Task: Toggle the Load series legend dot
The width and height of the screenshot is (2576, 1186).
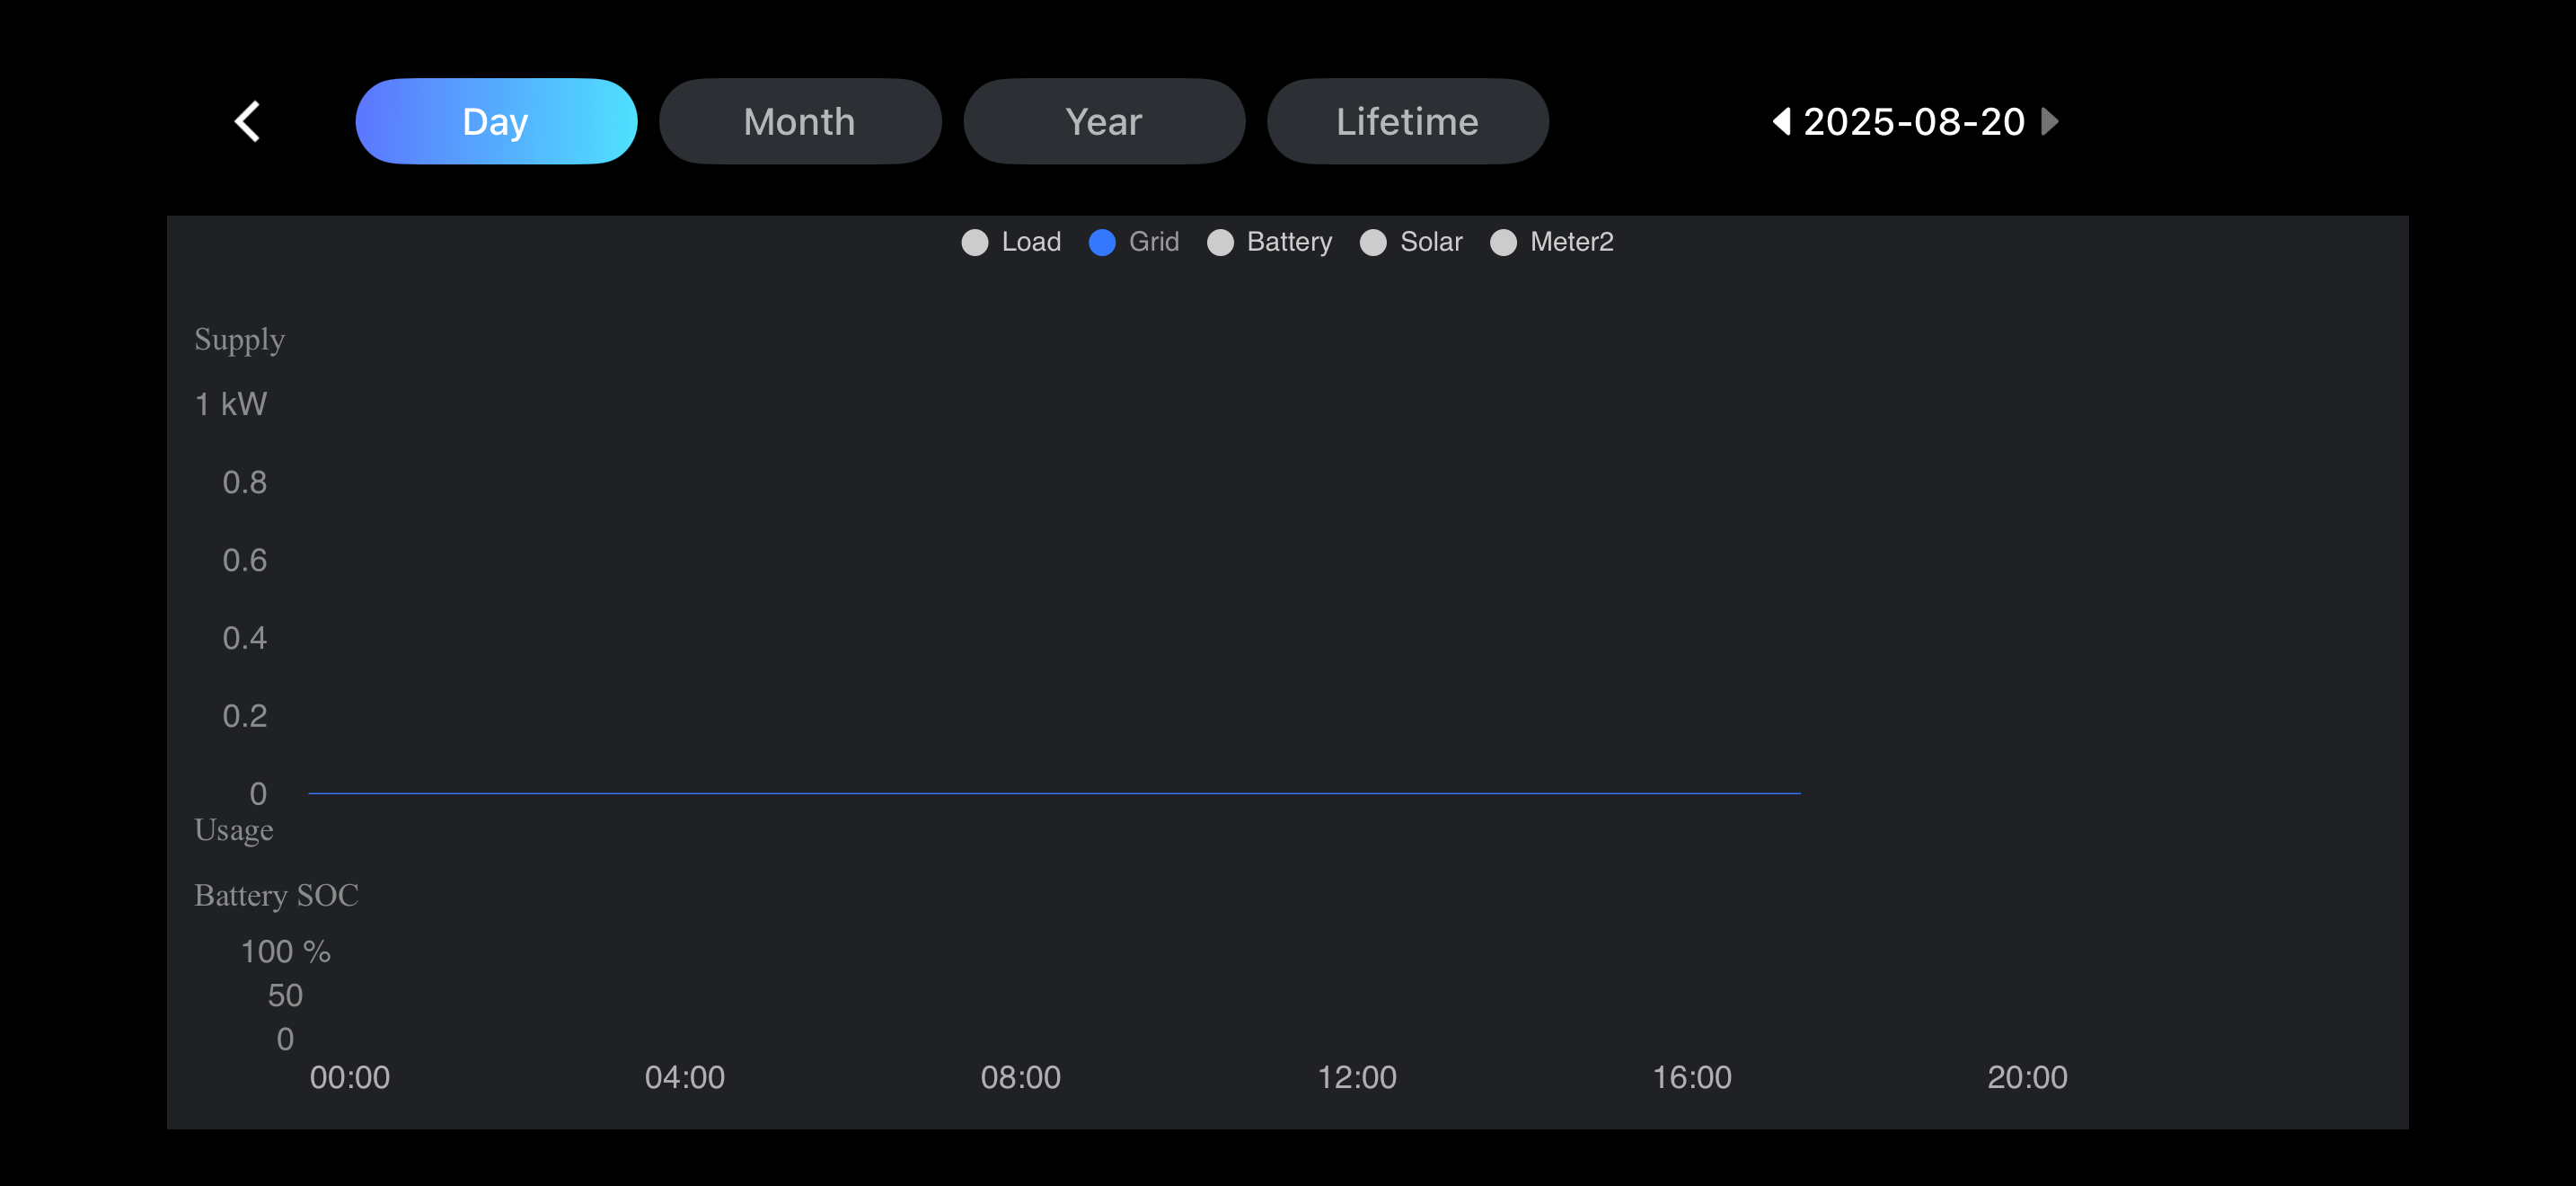Action: [974, 242]
